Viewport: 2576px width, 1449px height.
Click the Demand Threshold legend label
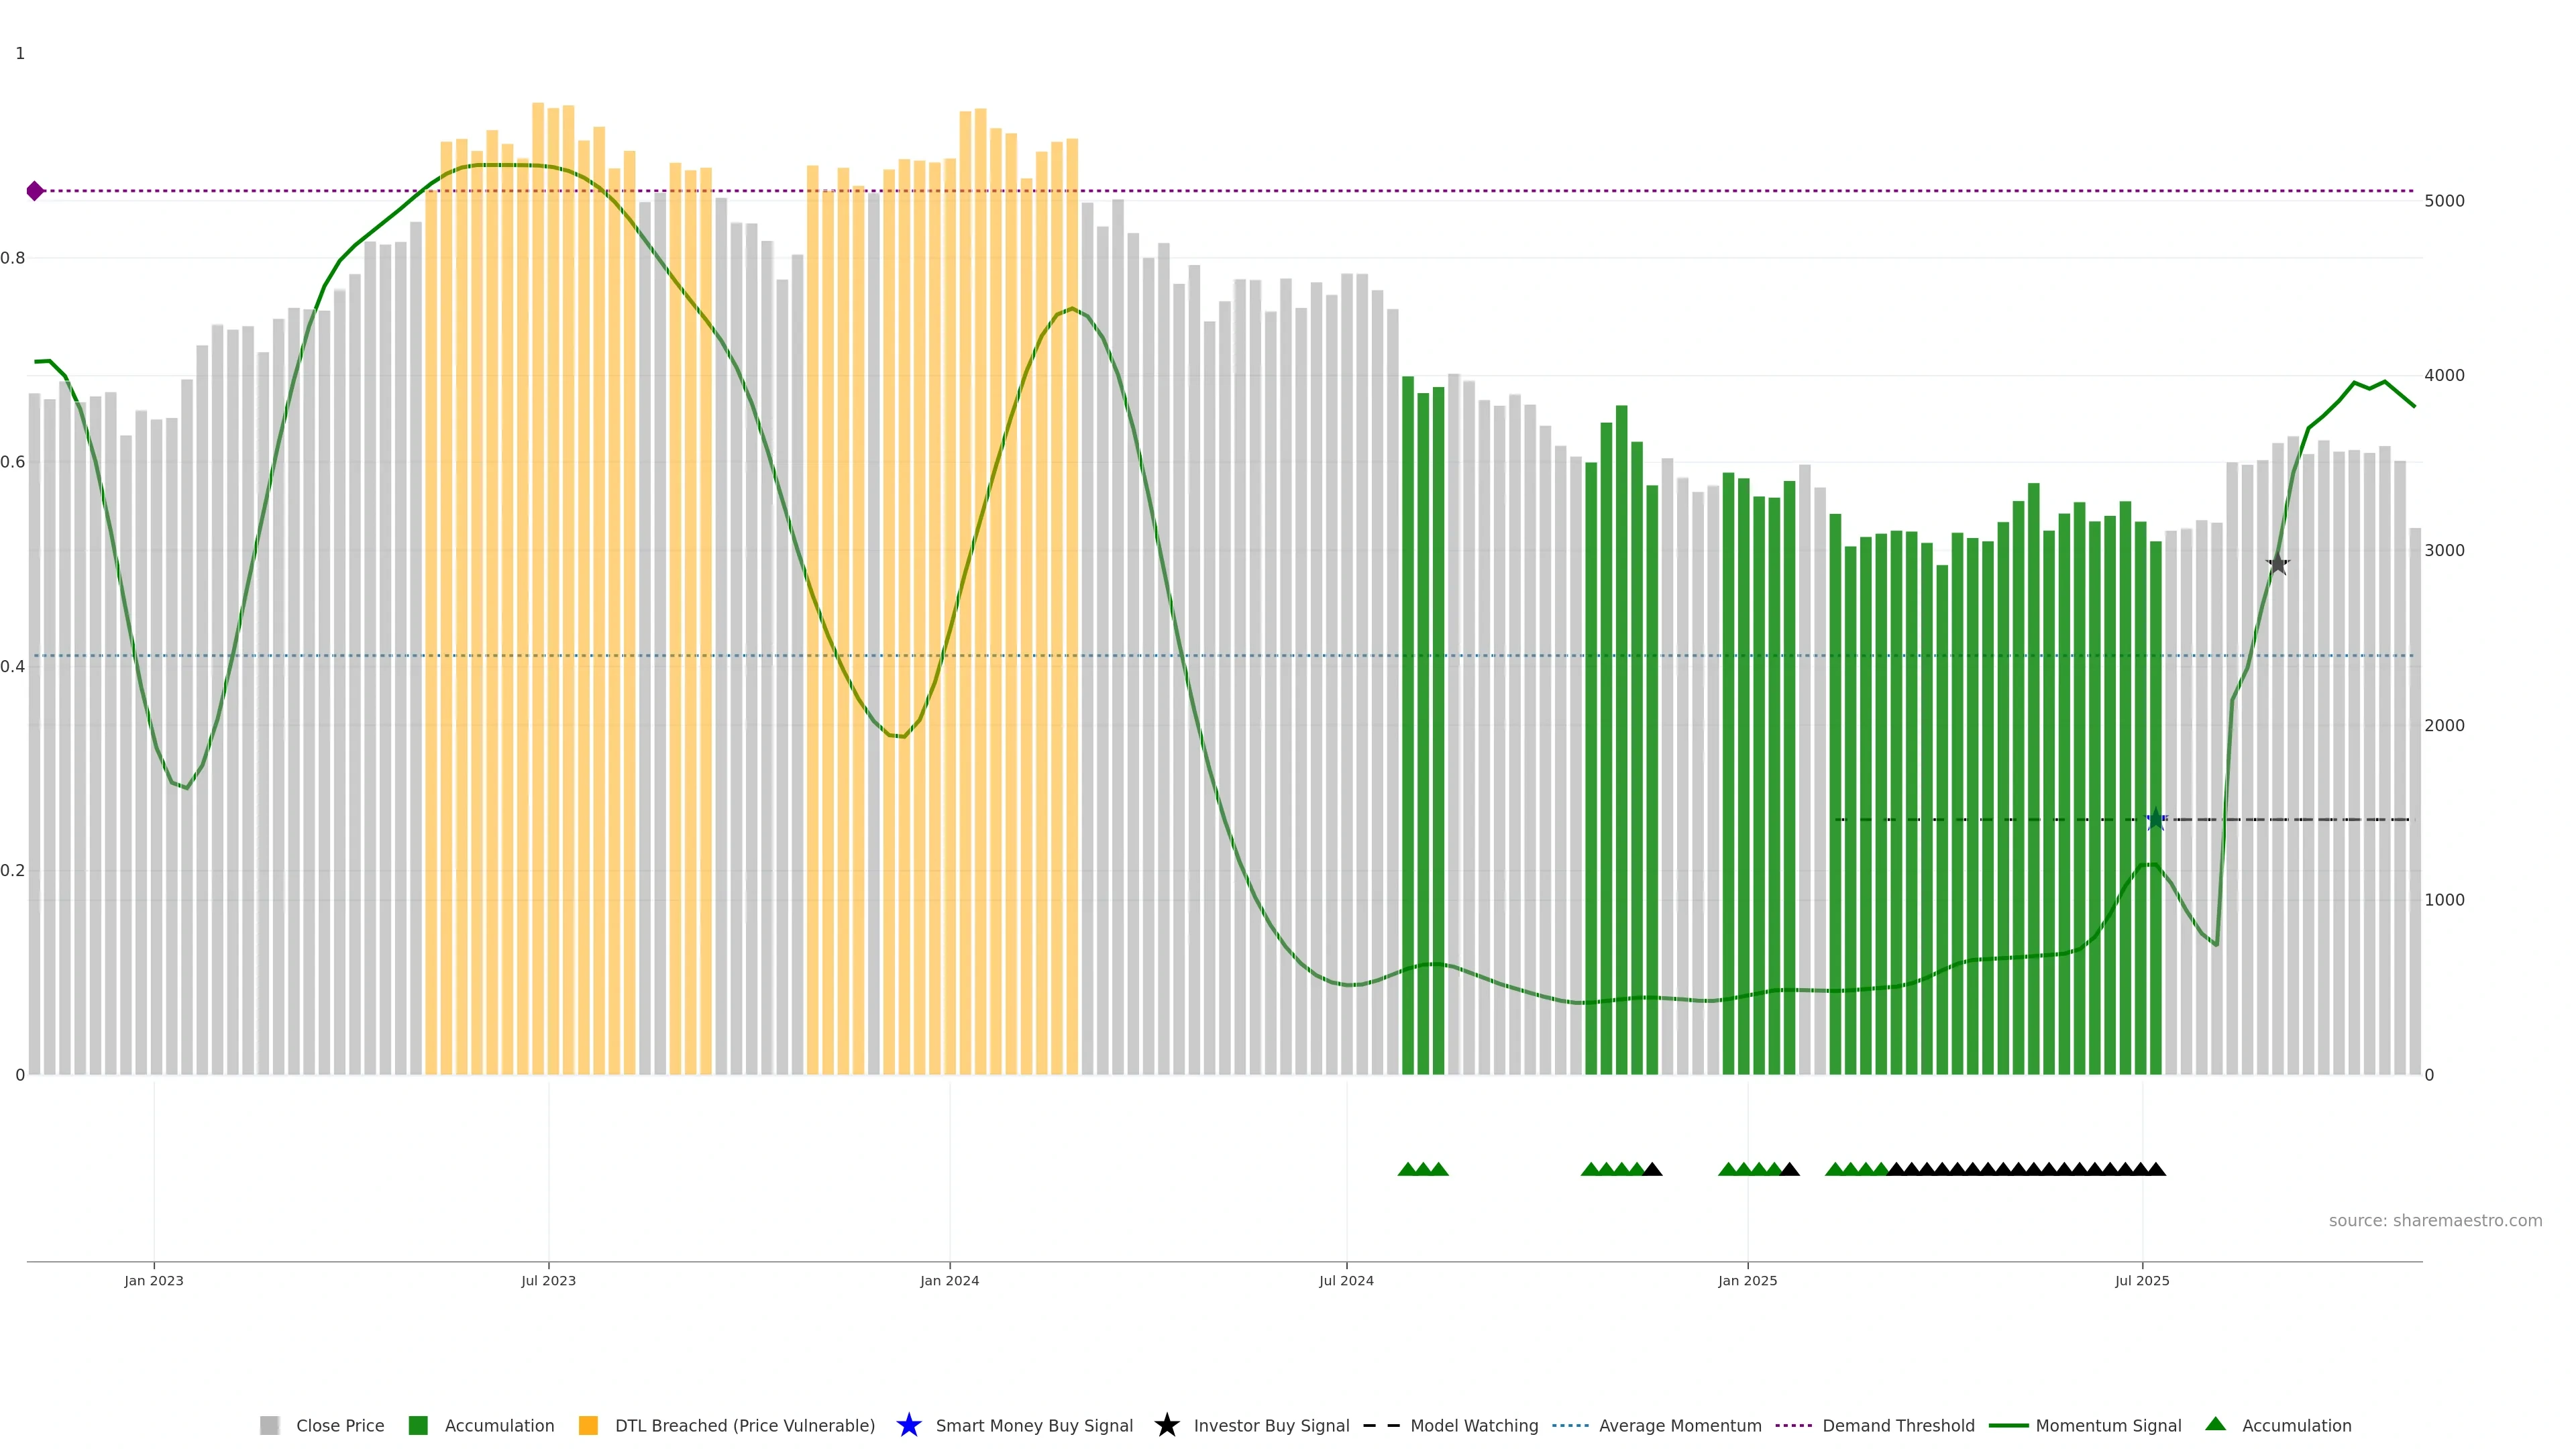point(1897,1425)
